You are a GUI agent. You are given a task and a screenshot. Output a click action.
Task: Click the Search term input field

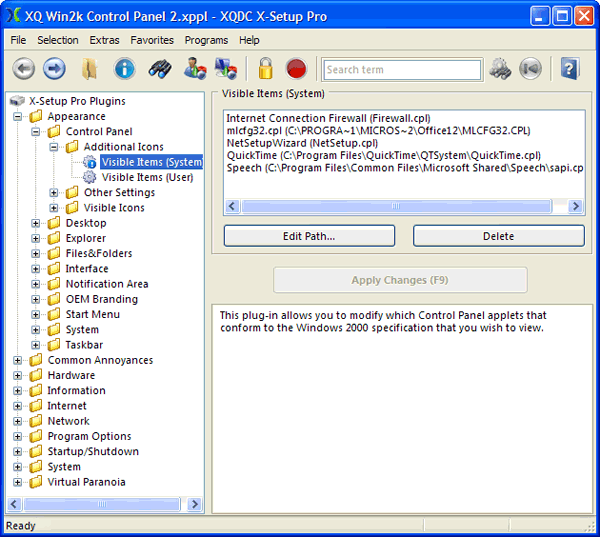coord(402,69)
